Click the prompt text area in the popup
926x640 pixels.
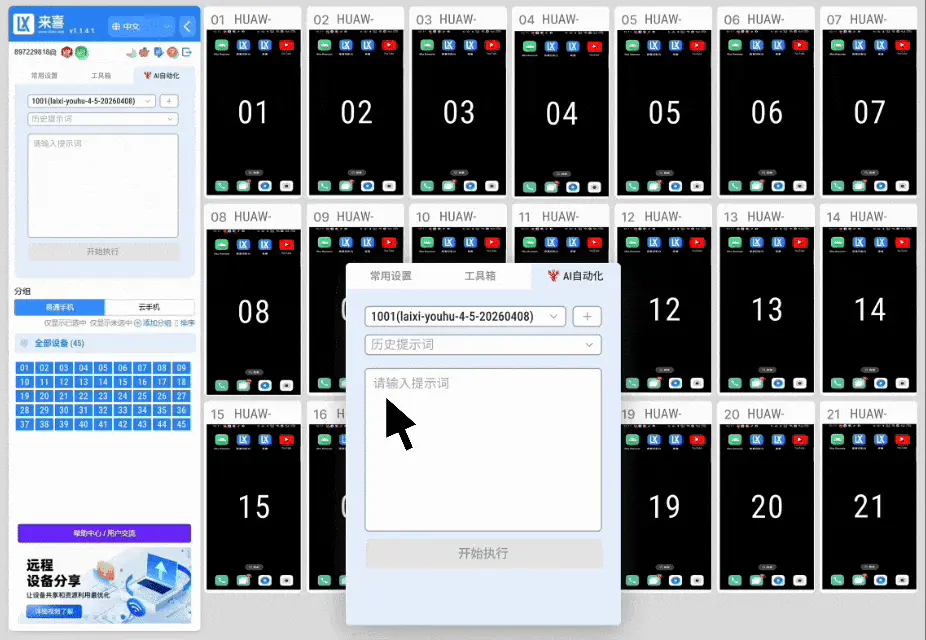click(483, 450)
